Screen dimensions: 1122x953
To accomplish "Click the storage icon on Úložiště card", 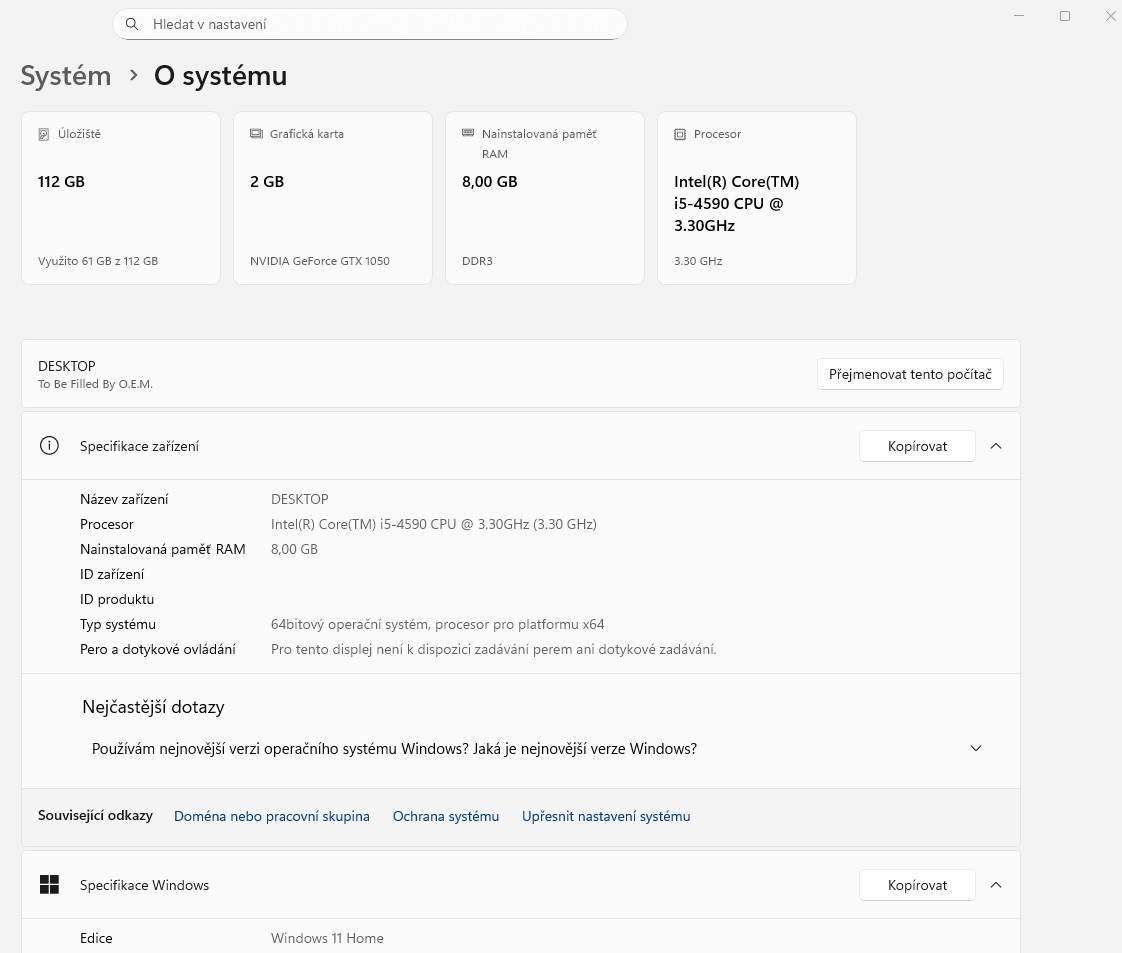I will click(43, 134).
